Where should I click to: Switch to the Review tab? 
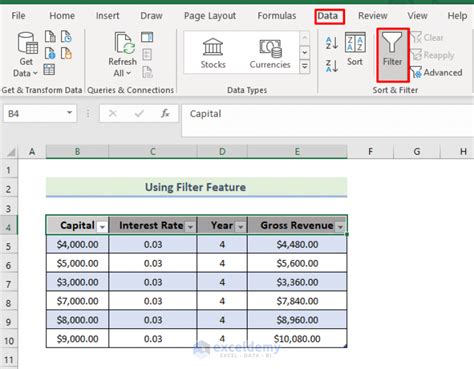point(373,16)
